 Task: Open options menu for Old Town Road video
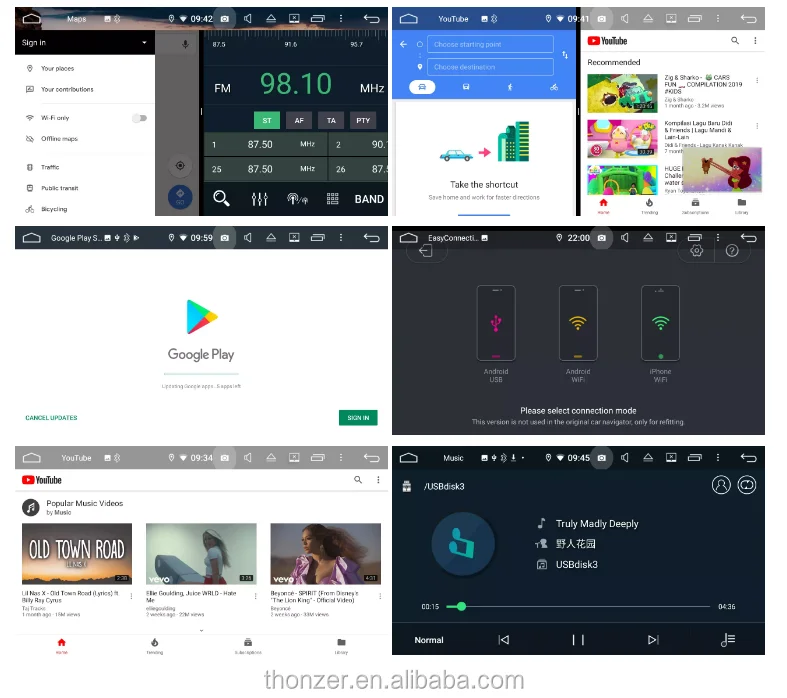[x=130, y=597]
